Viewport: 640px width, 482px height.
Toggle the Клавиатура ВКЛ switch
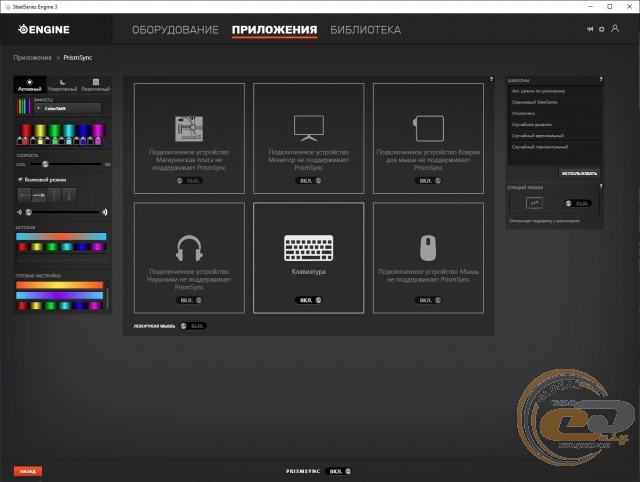[x=309, y=300]
